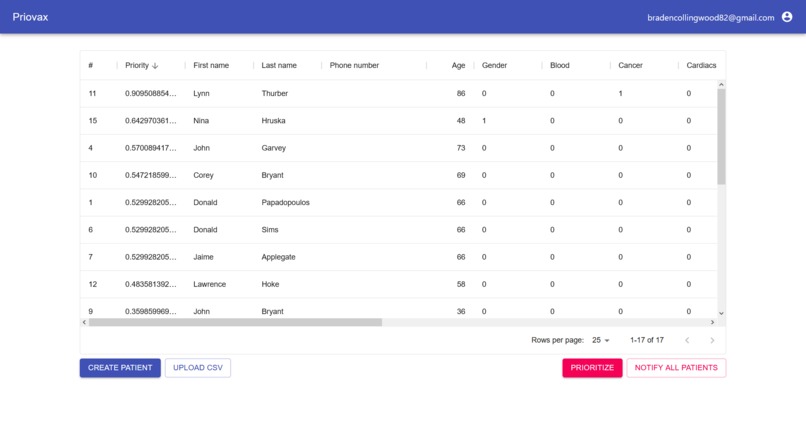The height and width of the screenshot is (434, 806).
Task: Select last name Hoke cell
Action: coord(270,284)
